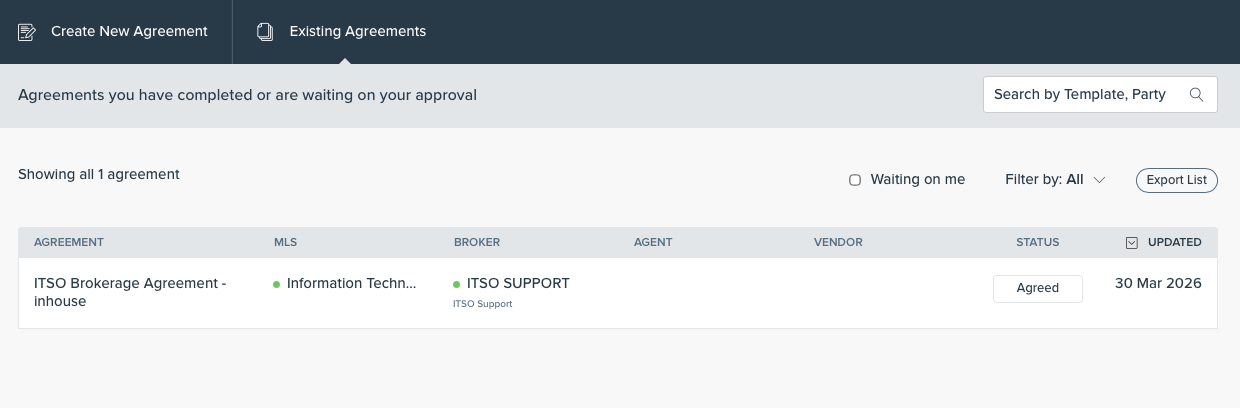Click the Status column header

pos(1037,242)
